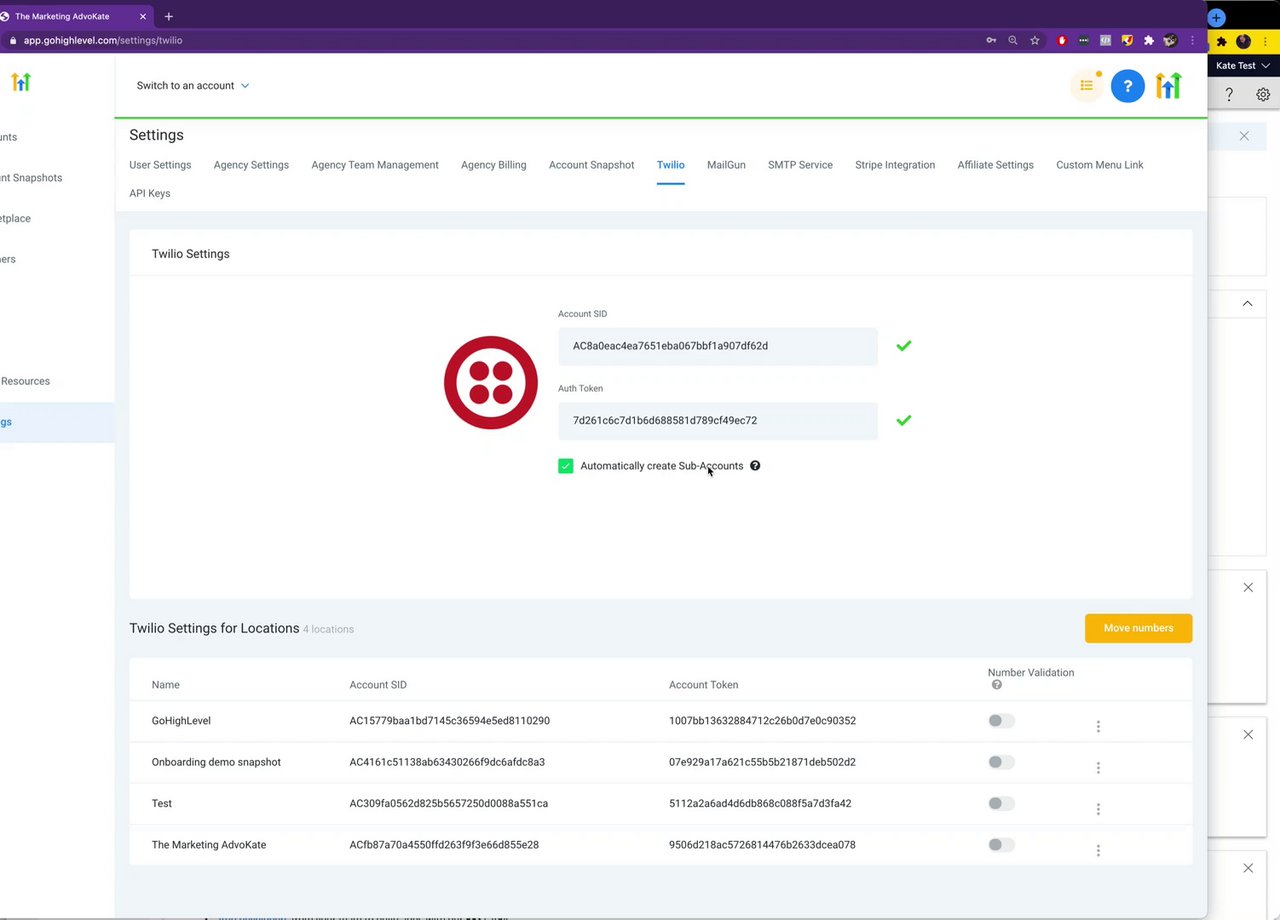The image size is (1280, 920).
Task: Go to Agency Team Management tab
Action: 375,165
